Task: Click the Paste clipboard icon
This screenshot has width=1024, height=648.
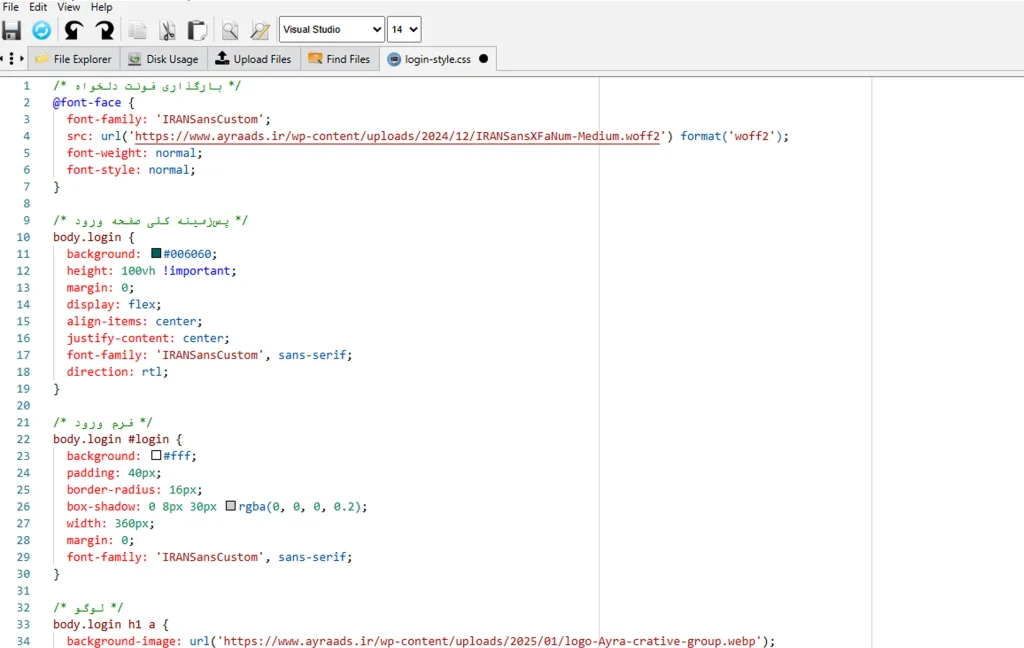Action: 197,30
